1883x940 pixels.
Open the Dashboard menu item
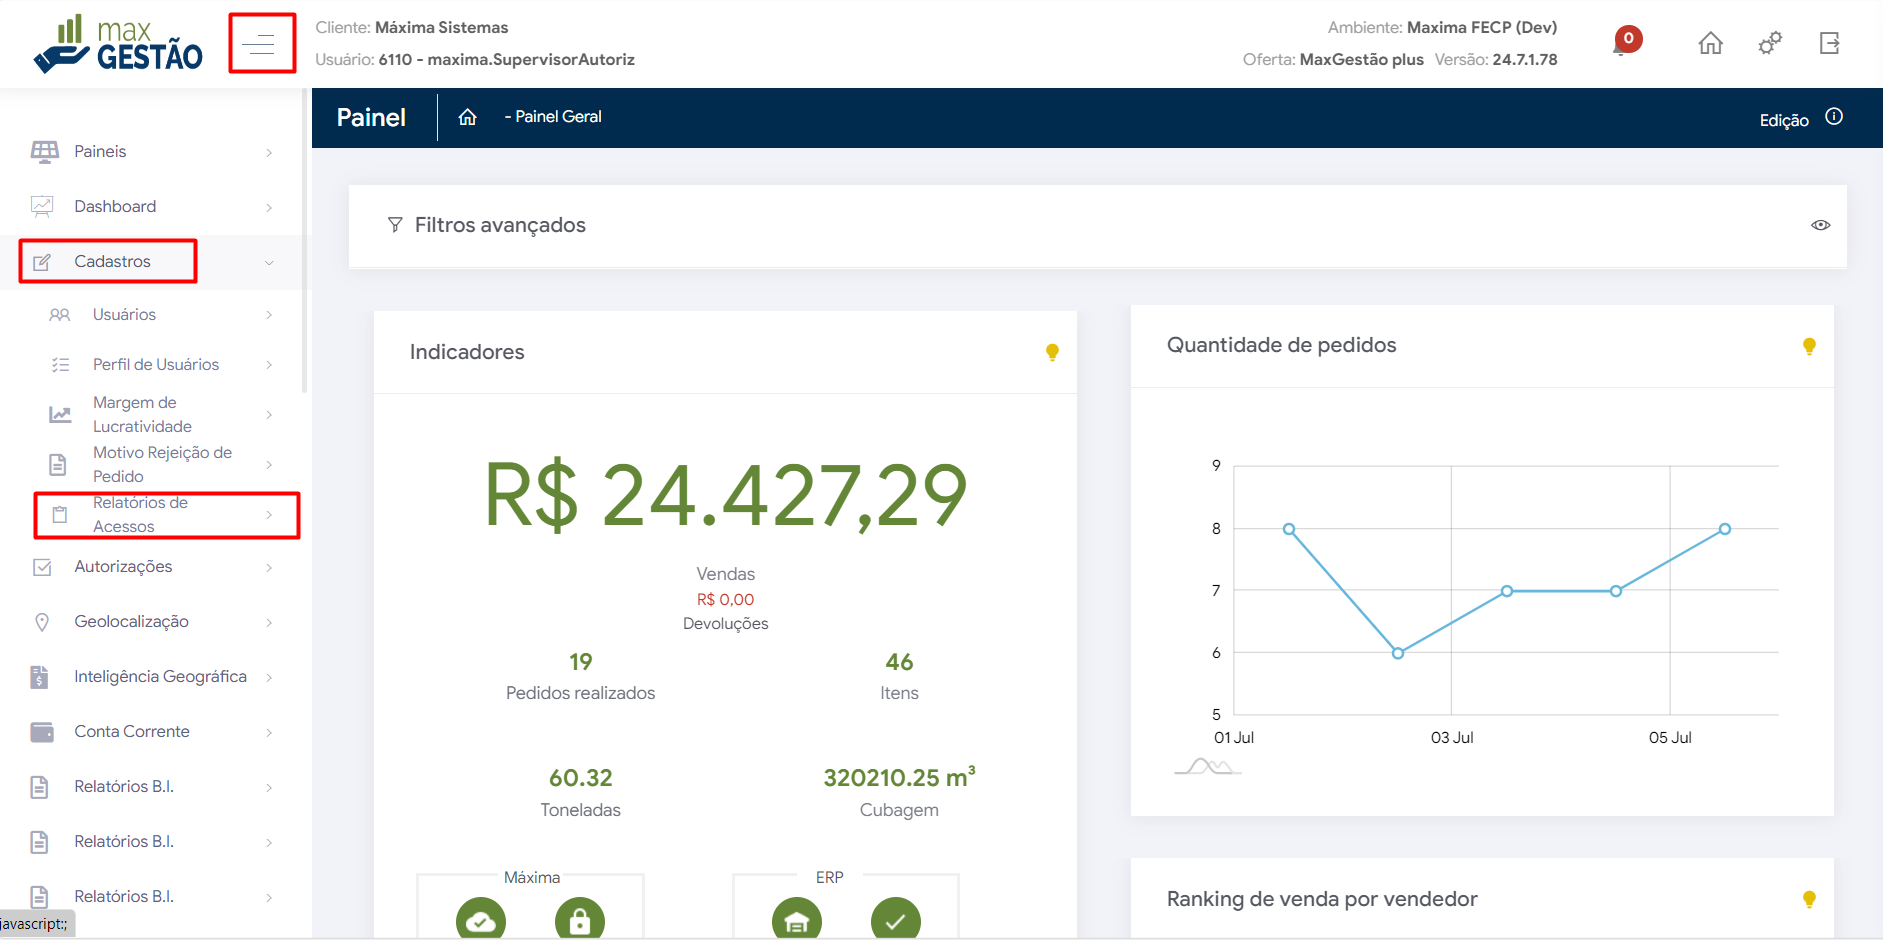(115, 206)
